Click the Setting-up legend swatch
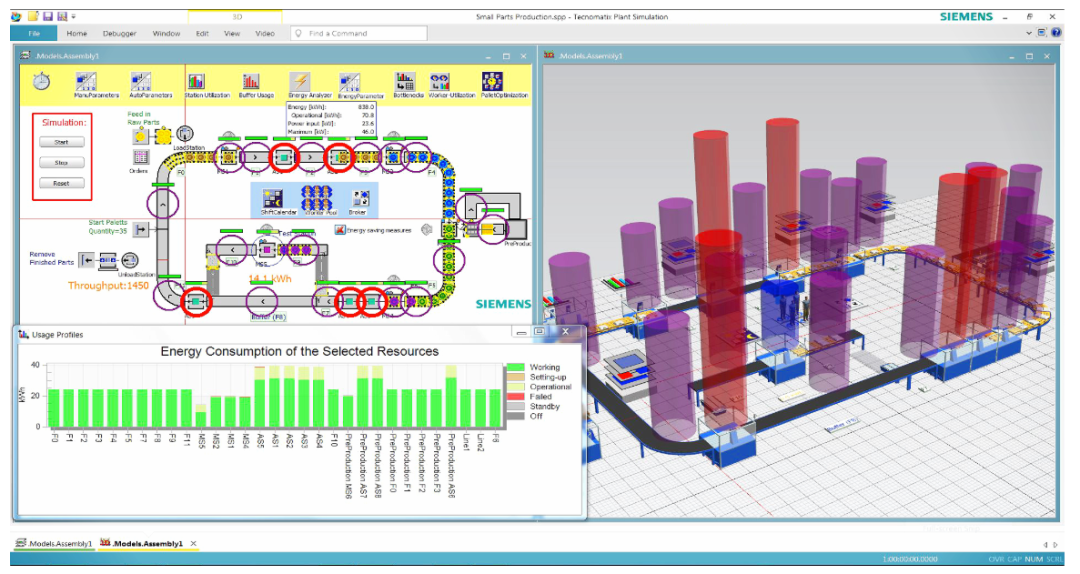 pos(515,377)
